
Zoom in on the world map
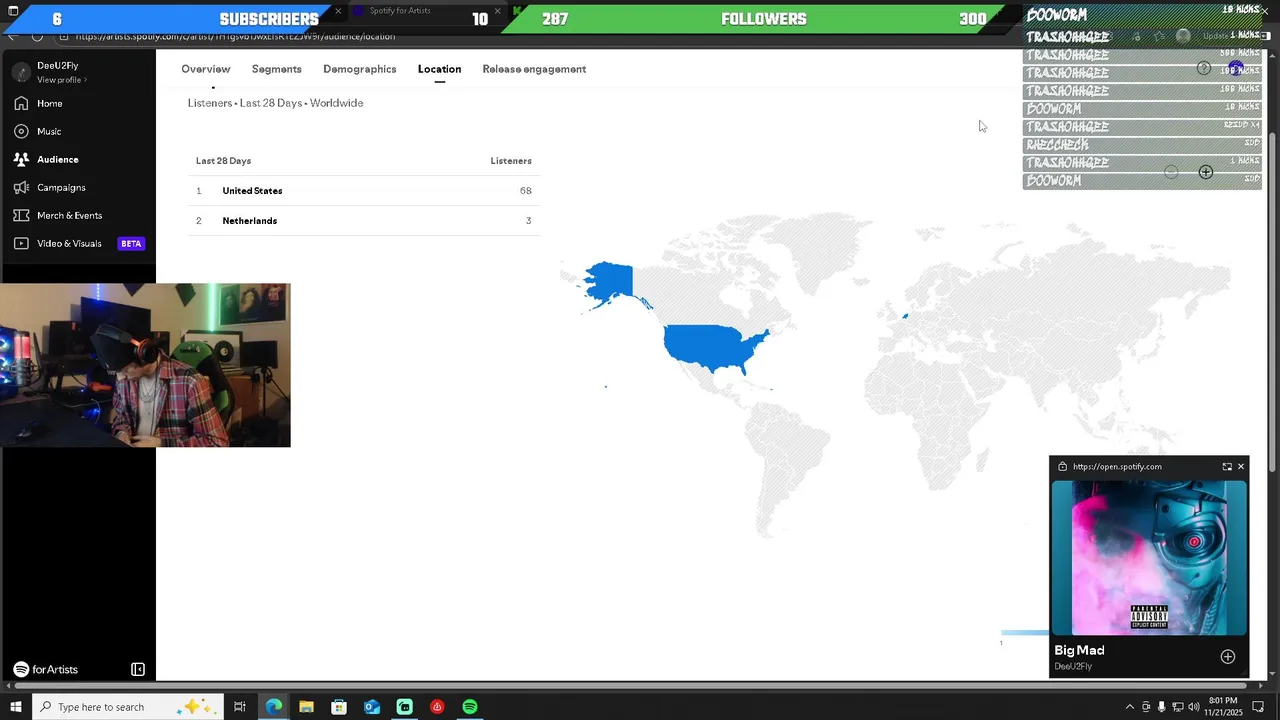coord(1206,172)
